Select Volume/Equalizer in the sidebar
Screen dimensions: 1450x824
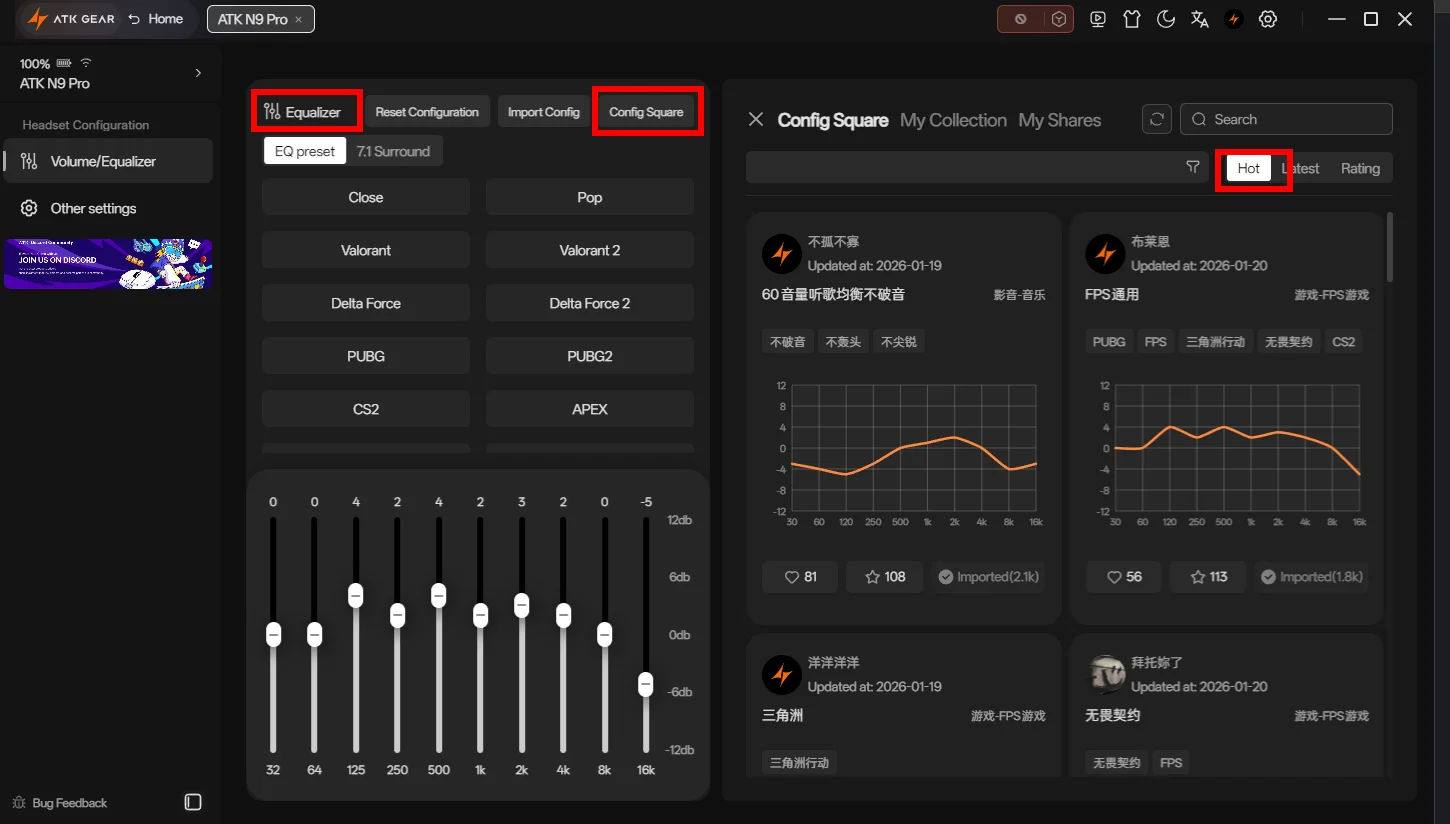[108, 161]
